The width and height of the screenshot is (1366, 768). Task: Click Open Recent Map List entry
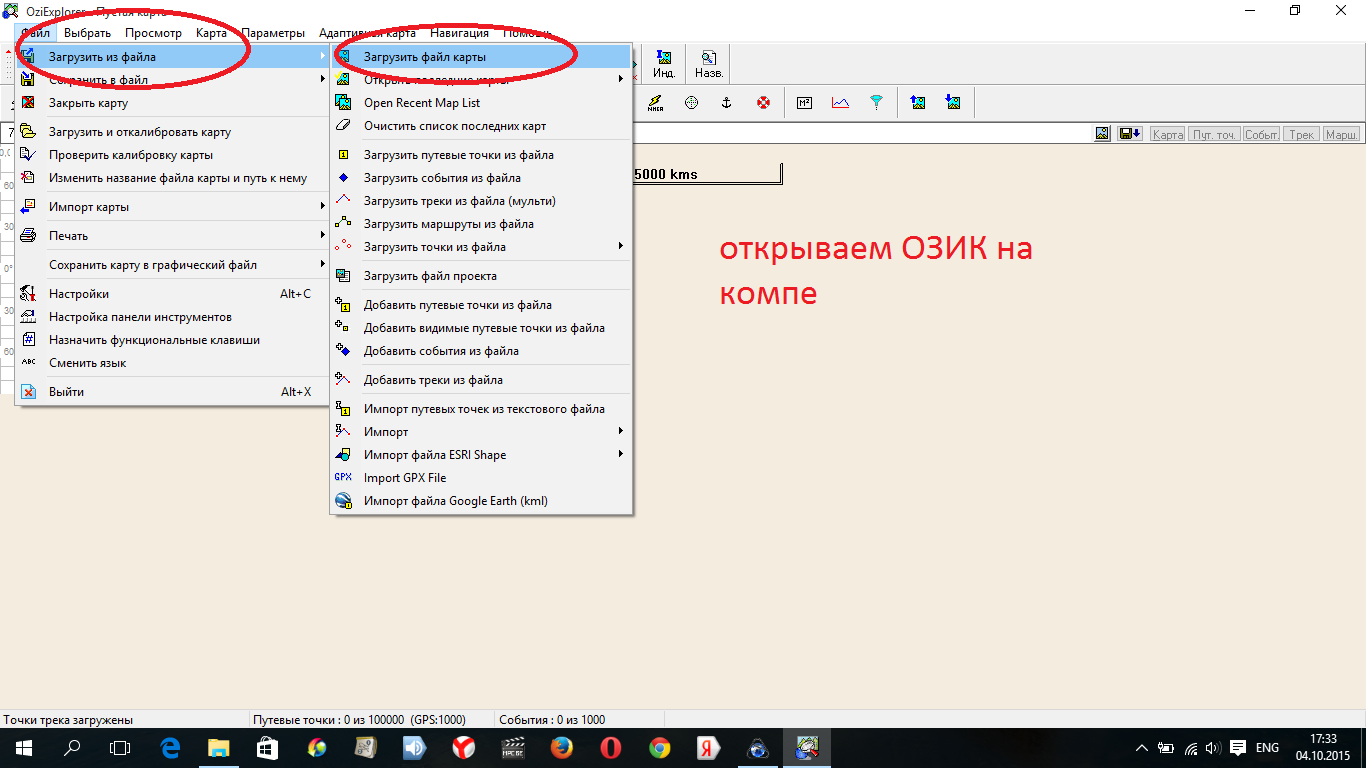pos(421,103)
